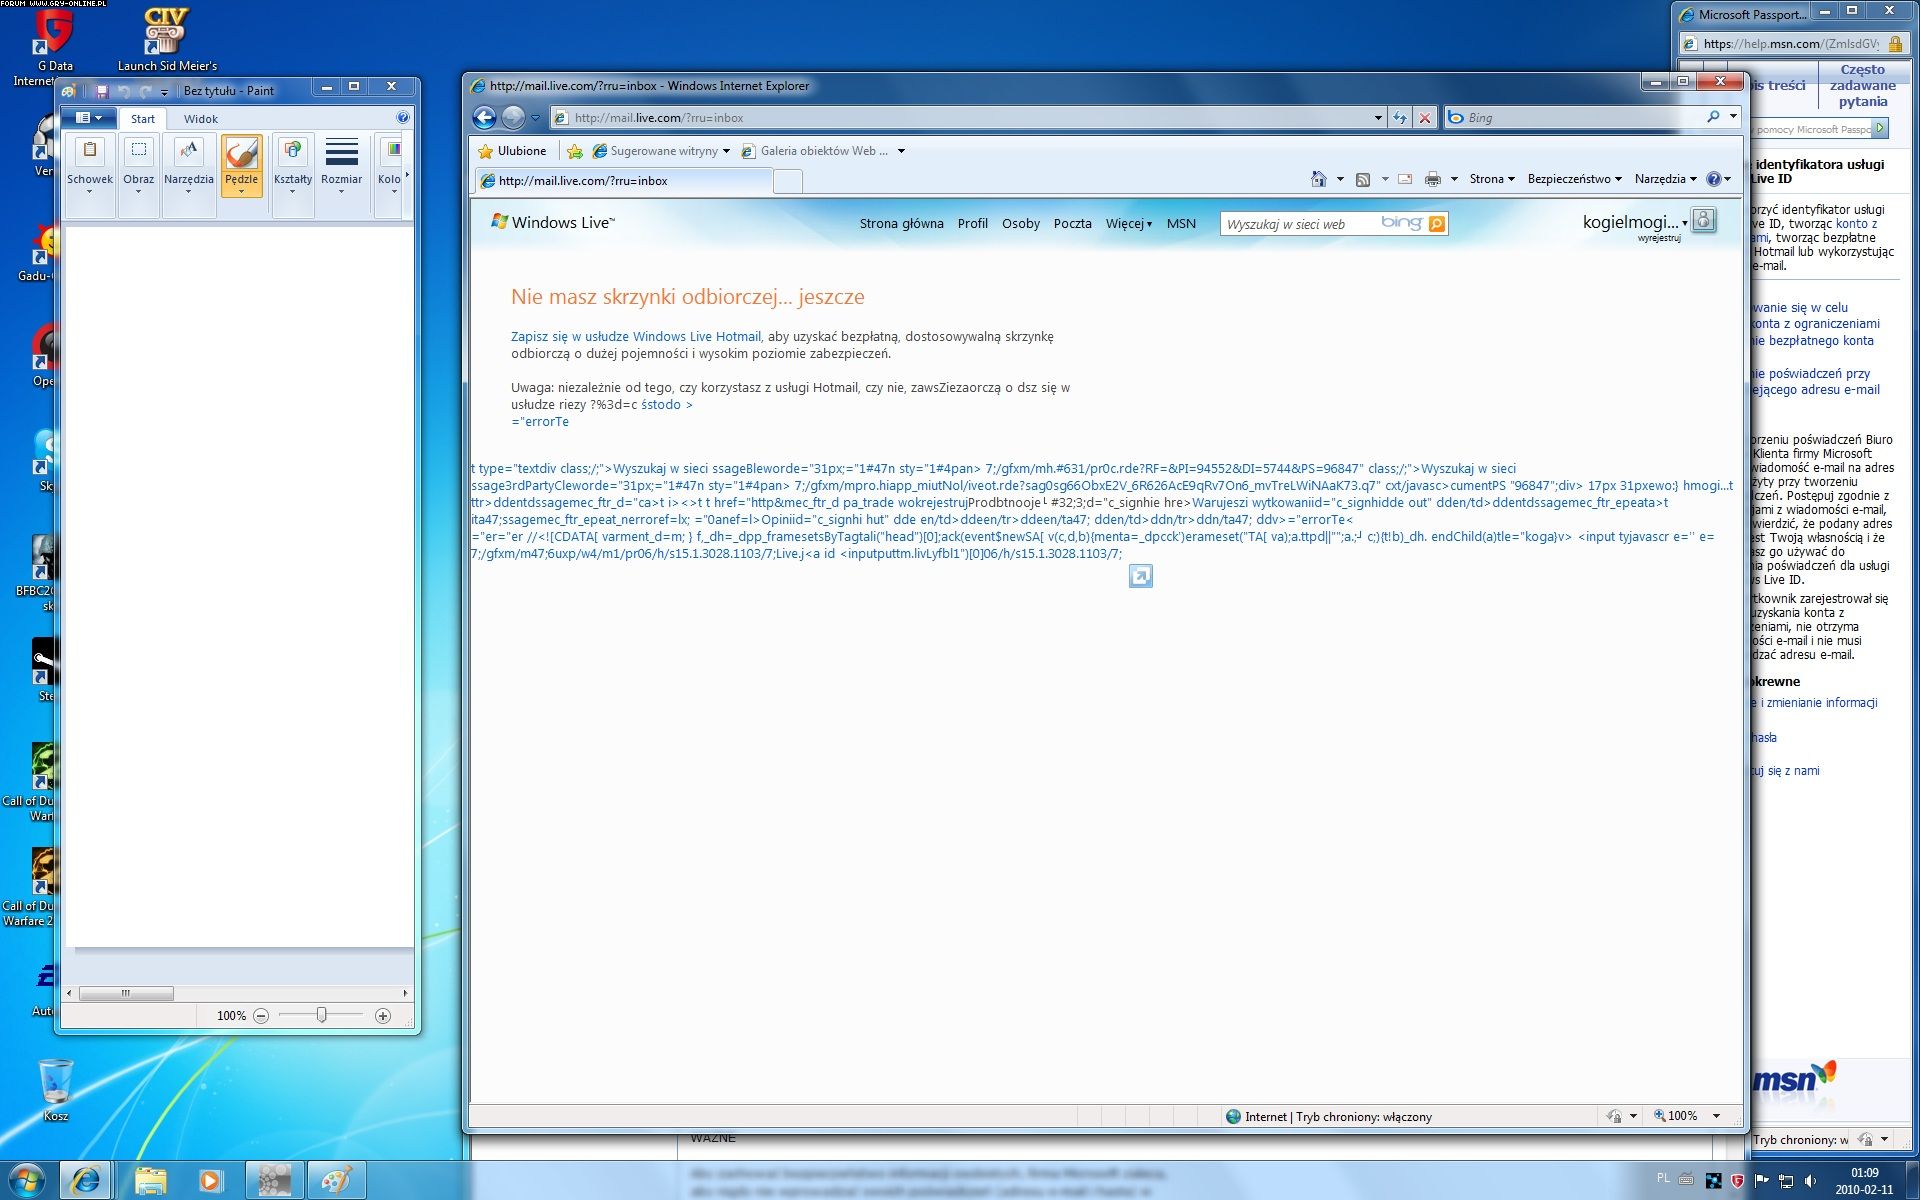Click the Wyszukaj w sieci web field
This screenshot has width=1920, height=1200.
point(1299,224)
